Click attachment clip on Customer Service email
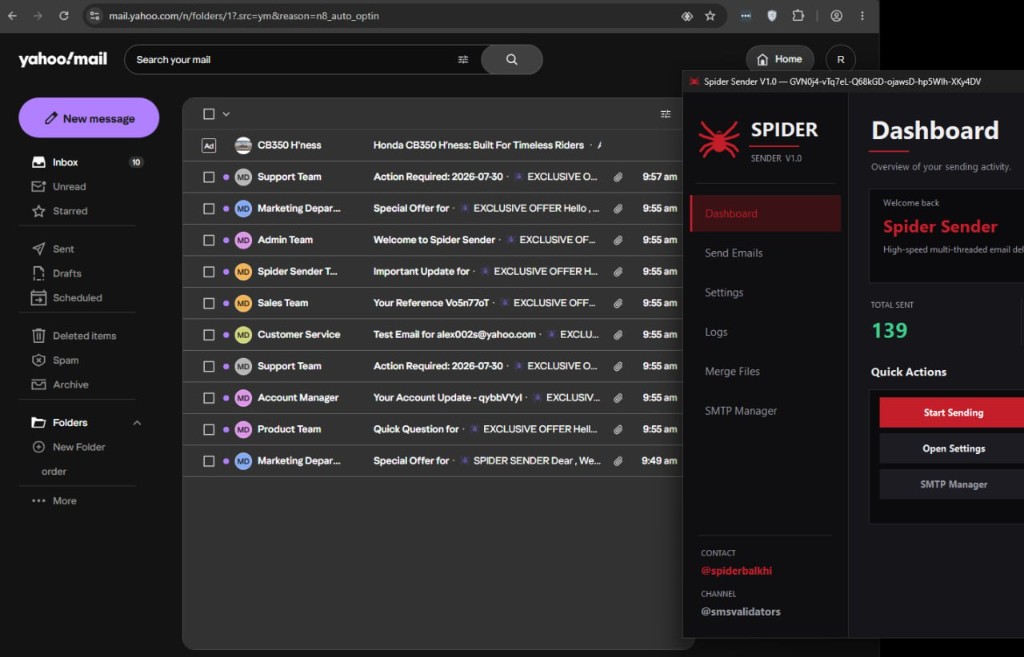 (x=618, y=335)
